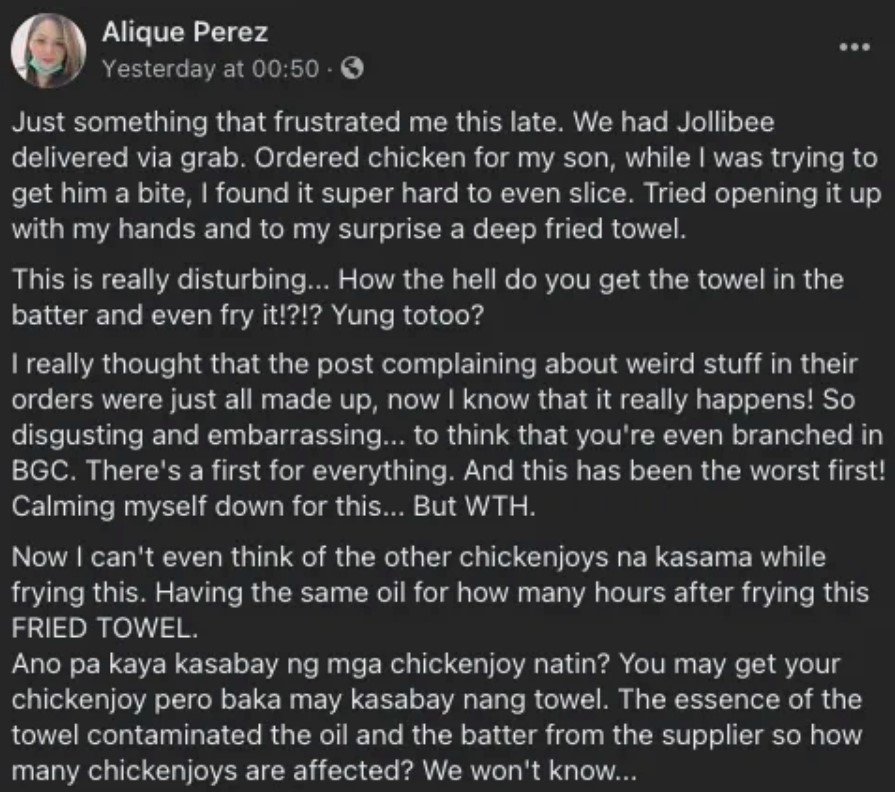Open the three-dot post options menu
Image resolution: width=895 pixels, height=792 pixels.
click(x=854, y=47)
